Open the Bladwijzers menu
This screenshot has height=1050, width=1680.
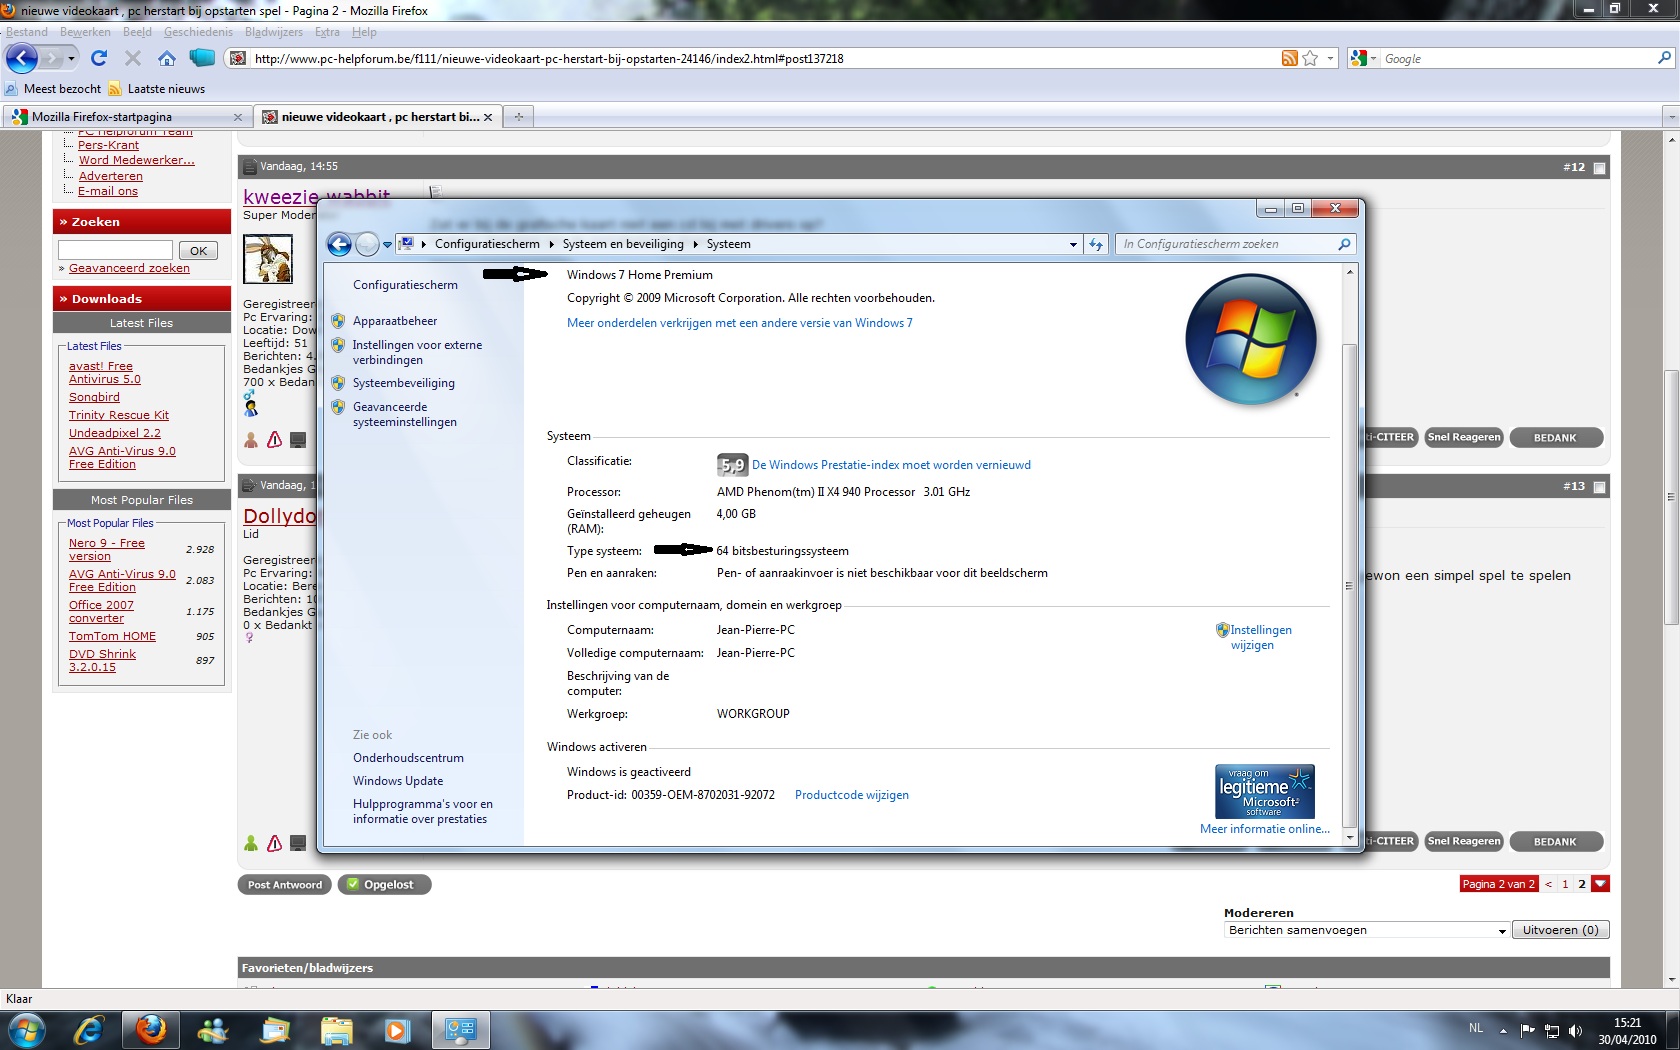pyautogui.click(x=274, y=32)
